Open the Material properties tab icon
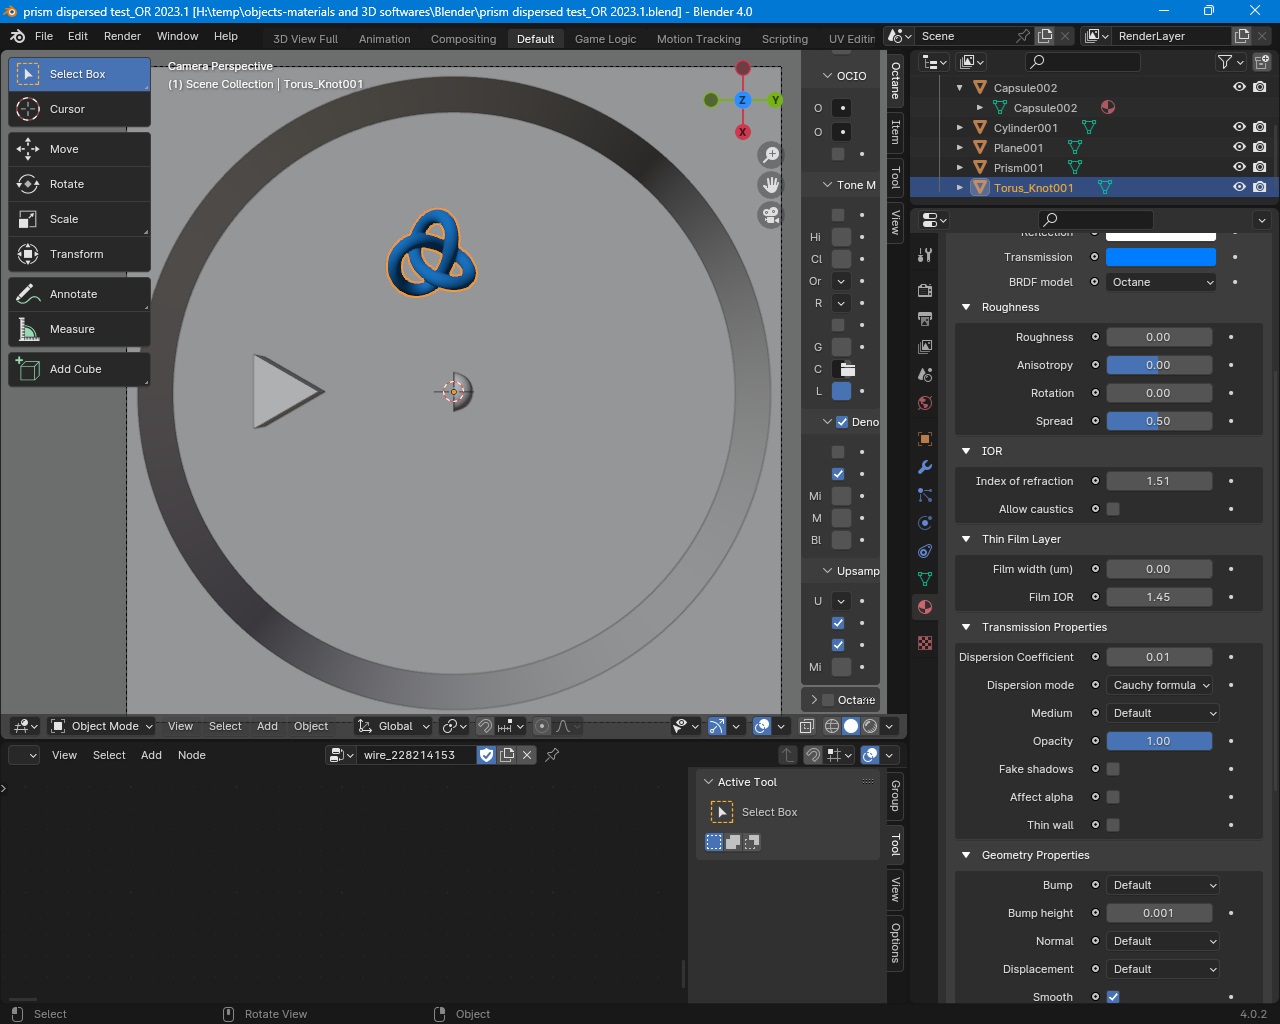This screenshot has height=1024, width=1280. coord(925,607)
